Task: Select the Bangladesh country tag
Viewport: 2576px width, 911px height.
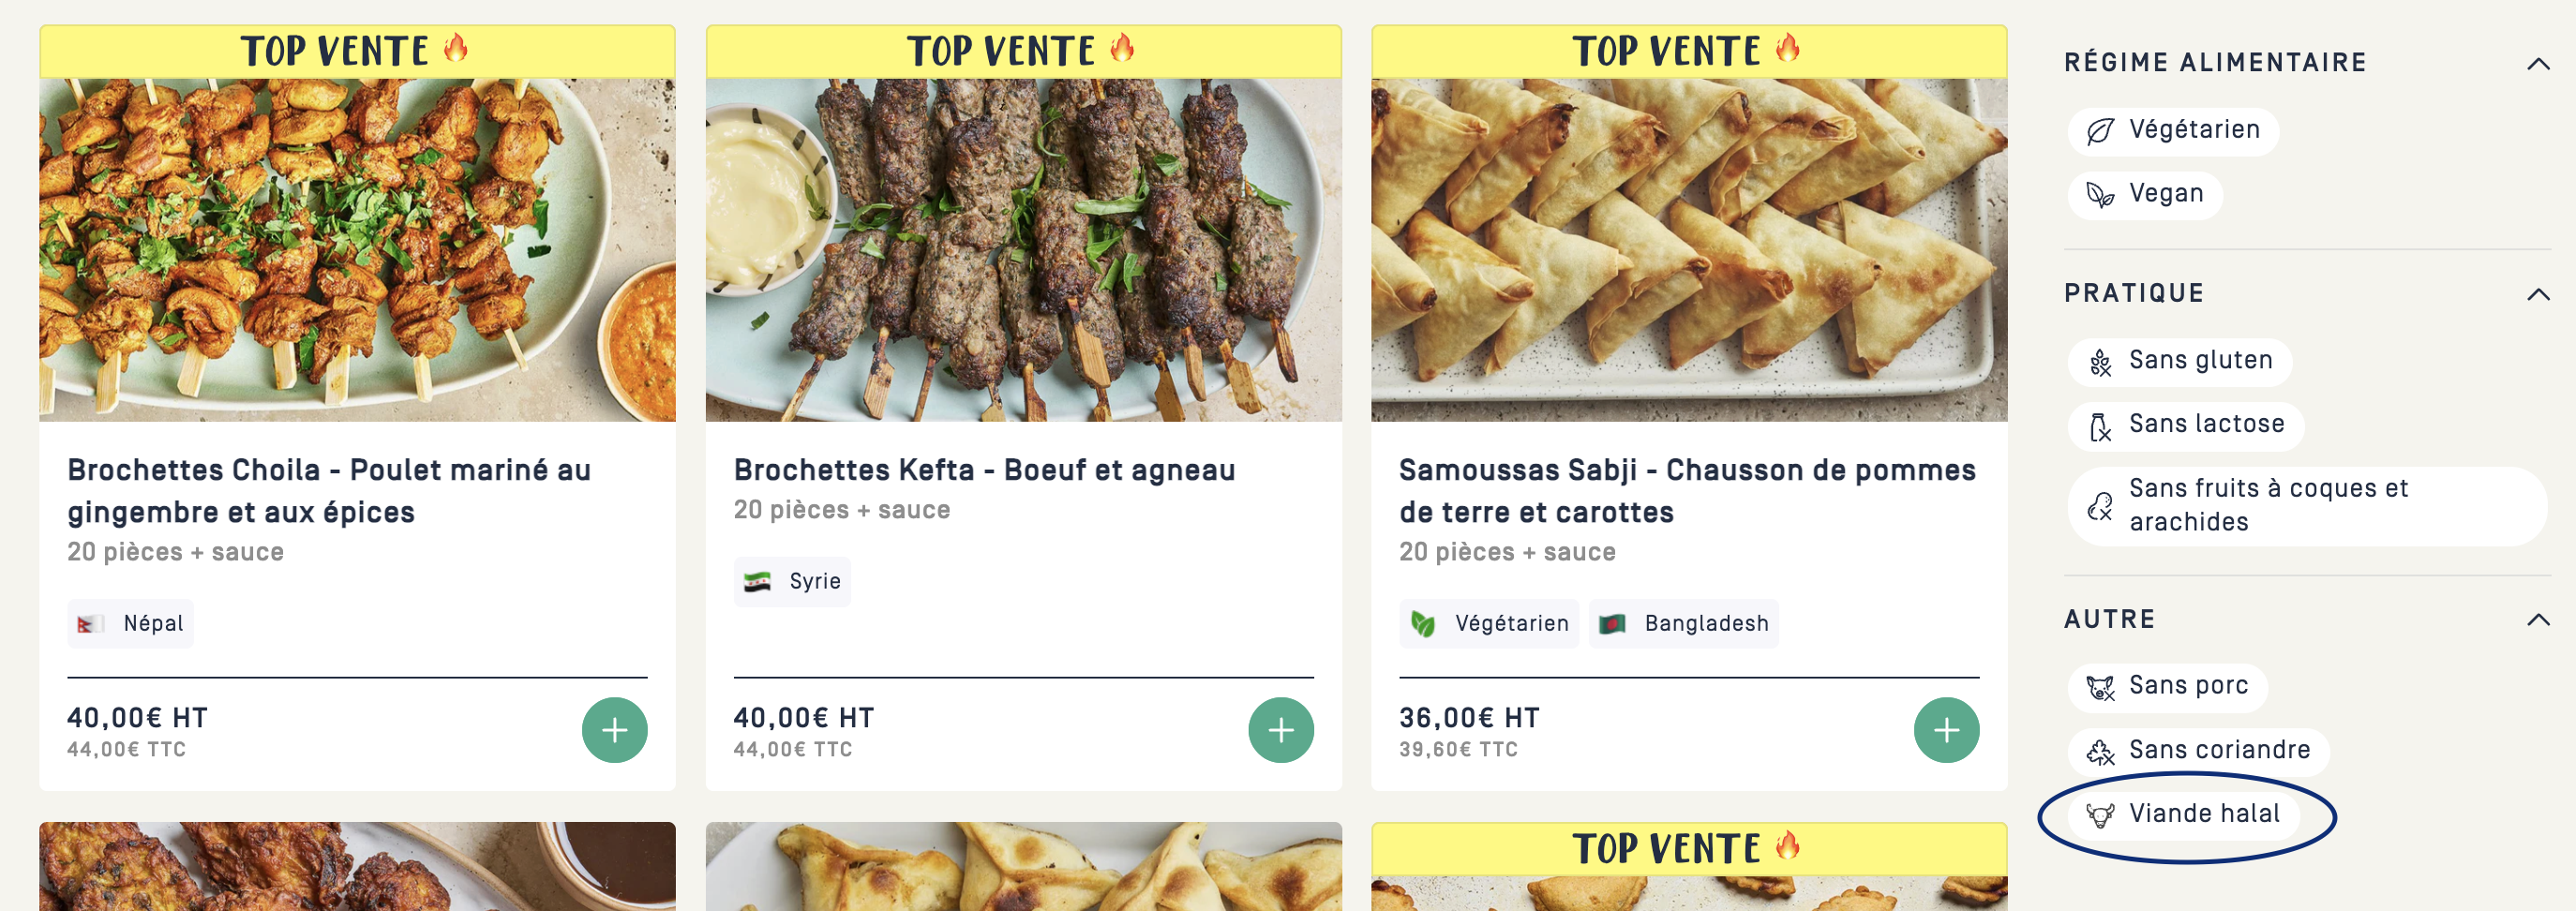Action: (1684, 624)
